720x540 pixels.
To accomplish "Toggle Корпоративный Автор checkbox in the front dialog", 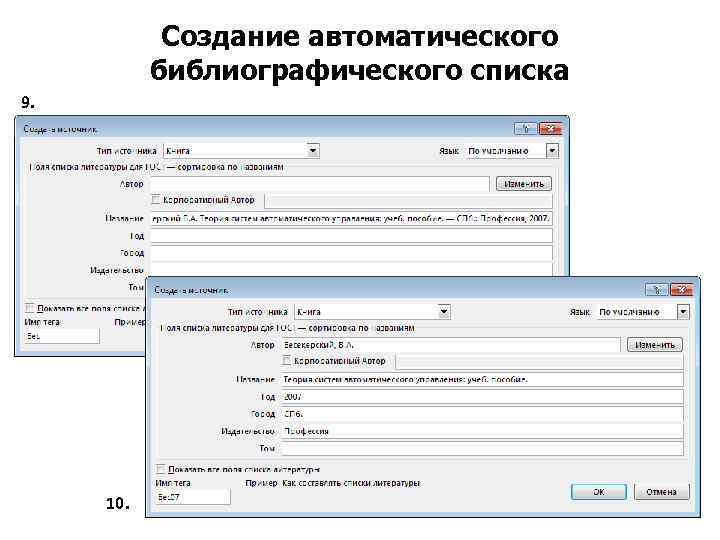I will (287, 361).
